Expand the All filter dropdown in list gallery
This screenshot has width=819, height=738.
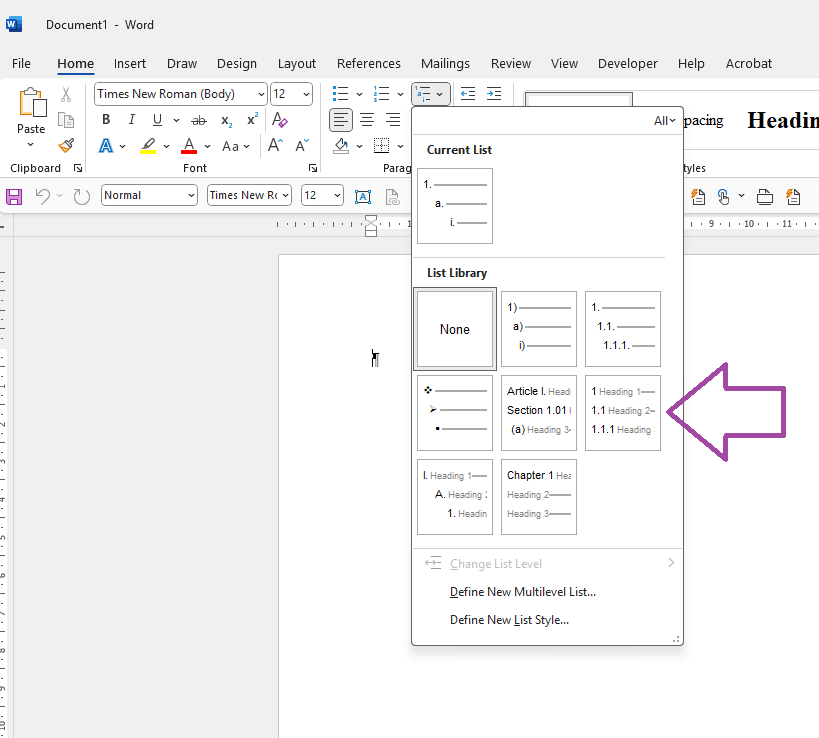click(664, 121)
